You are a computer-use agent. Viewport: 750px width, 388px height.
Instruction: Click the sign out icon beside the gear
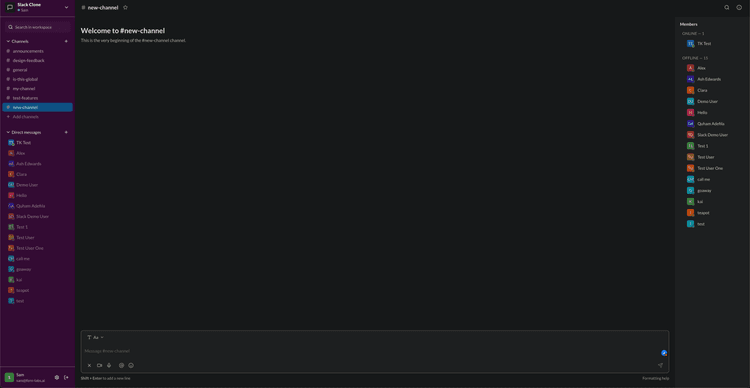[x=66, y=377]
